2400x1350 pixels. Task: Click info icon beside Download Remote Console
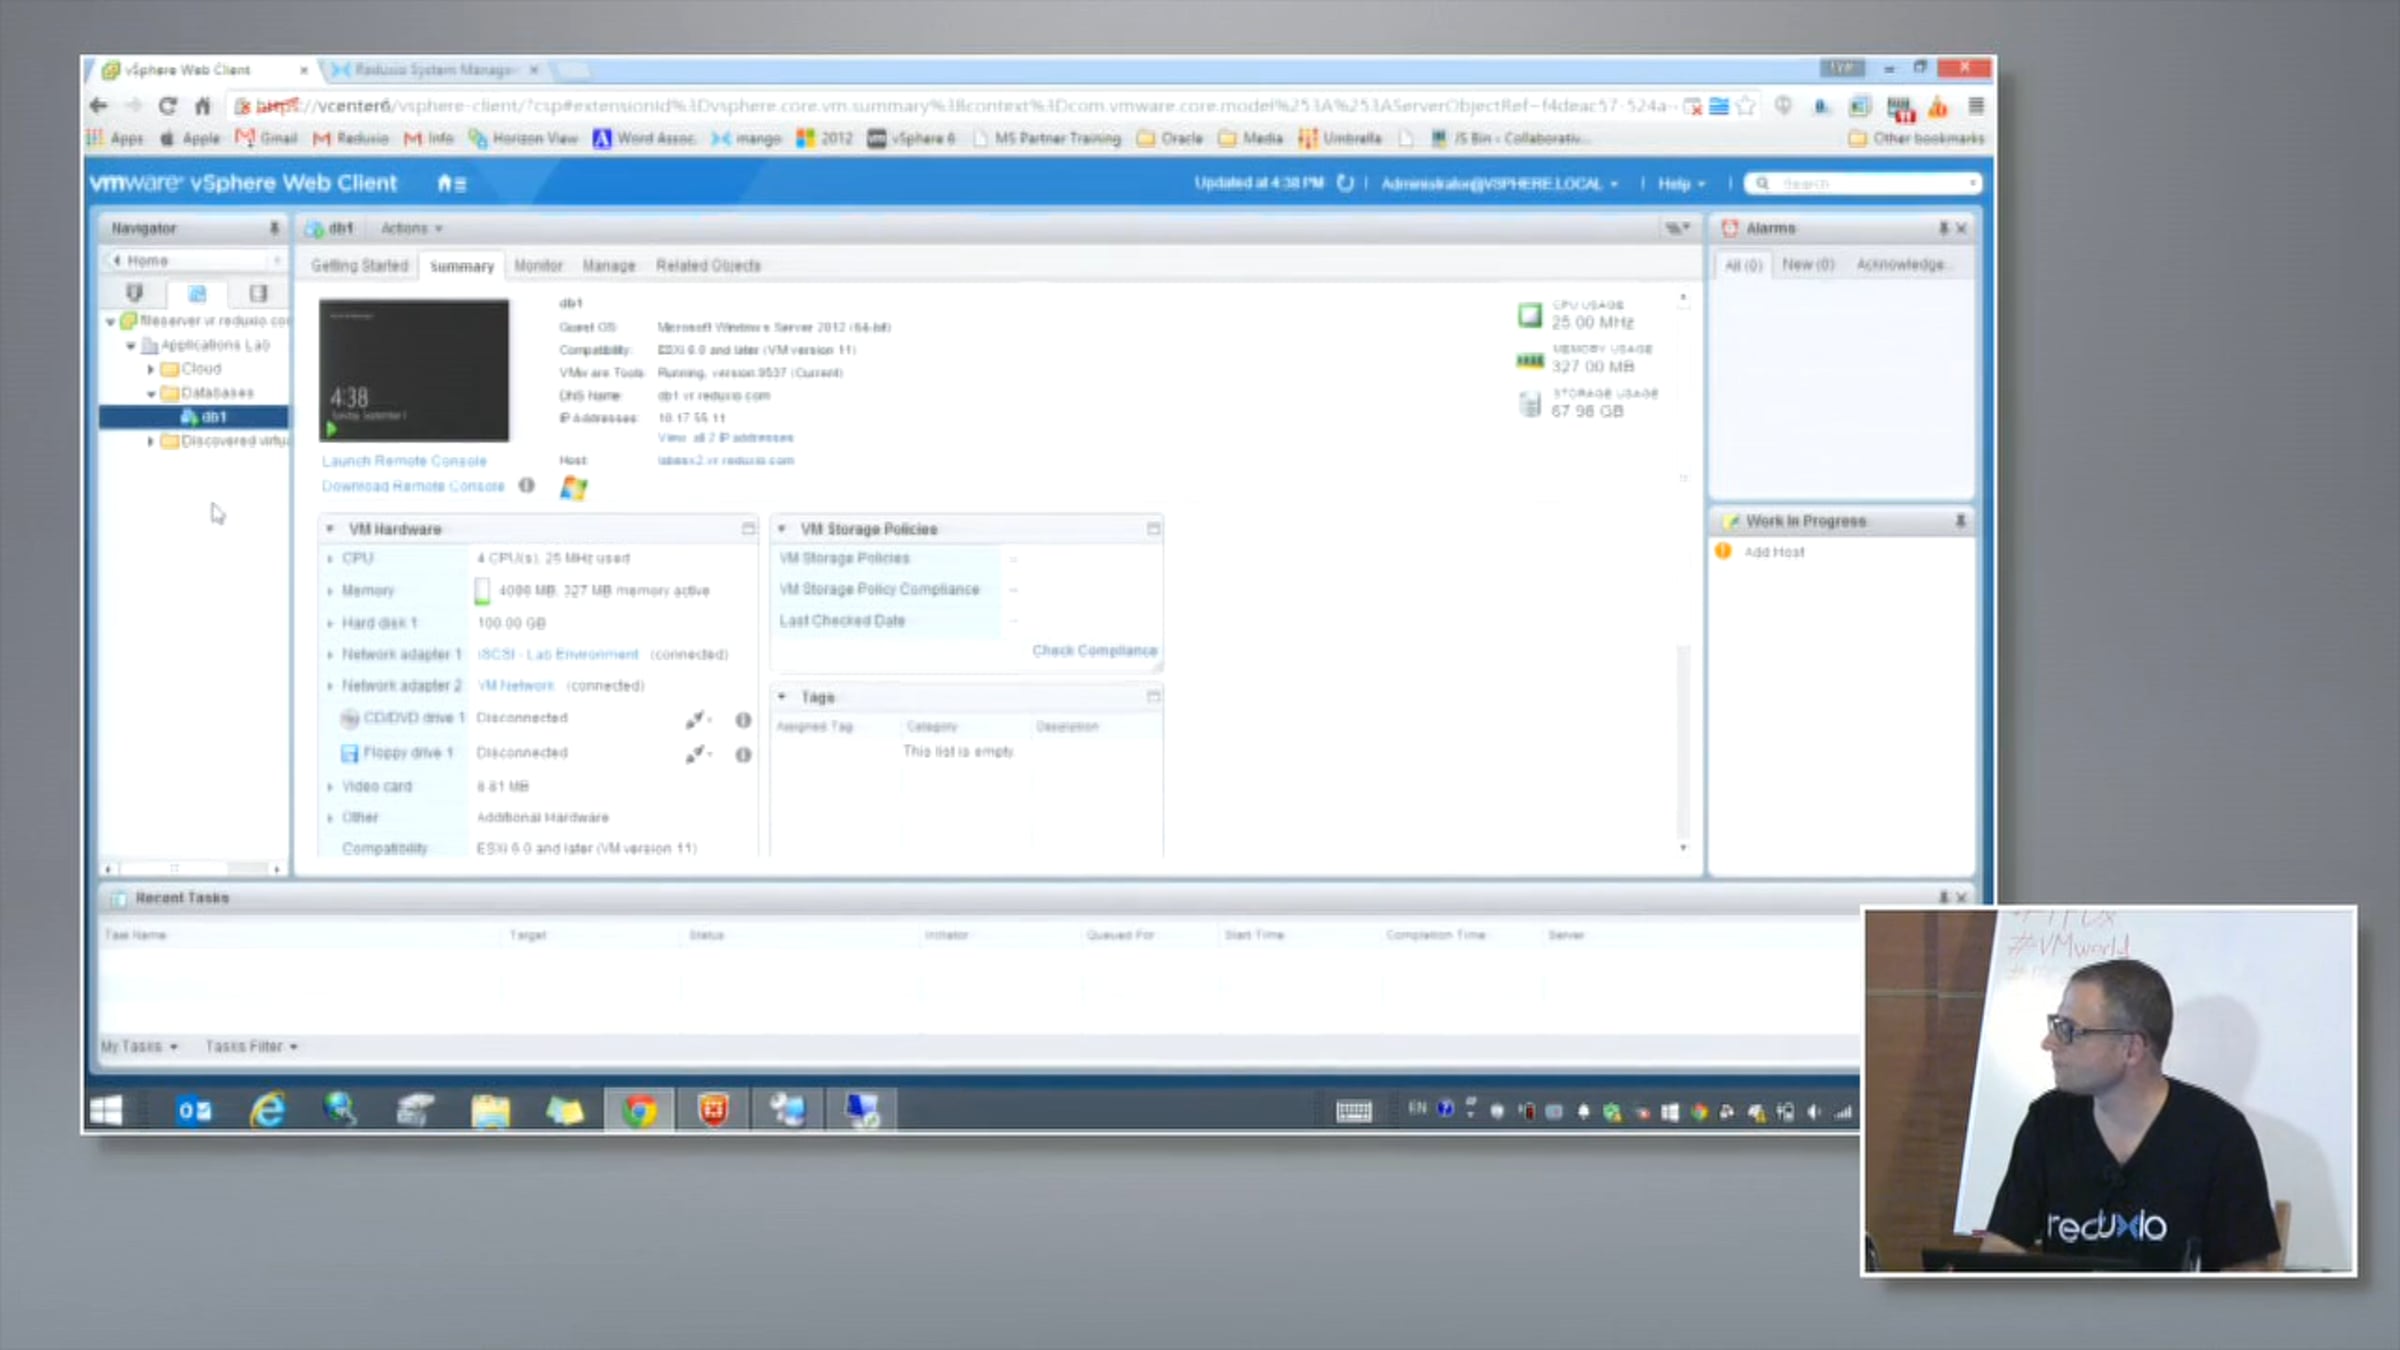(526, 486)
